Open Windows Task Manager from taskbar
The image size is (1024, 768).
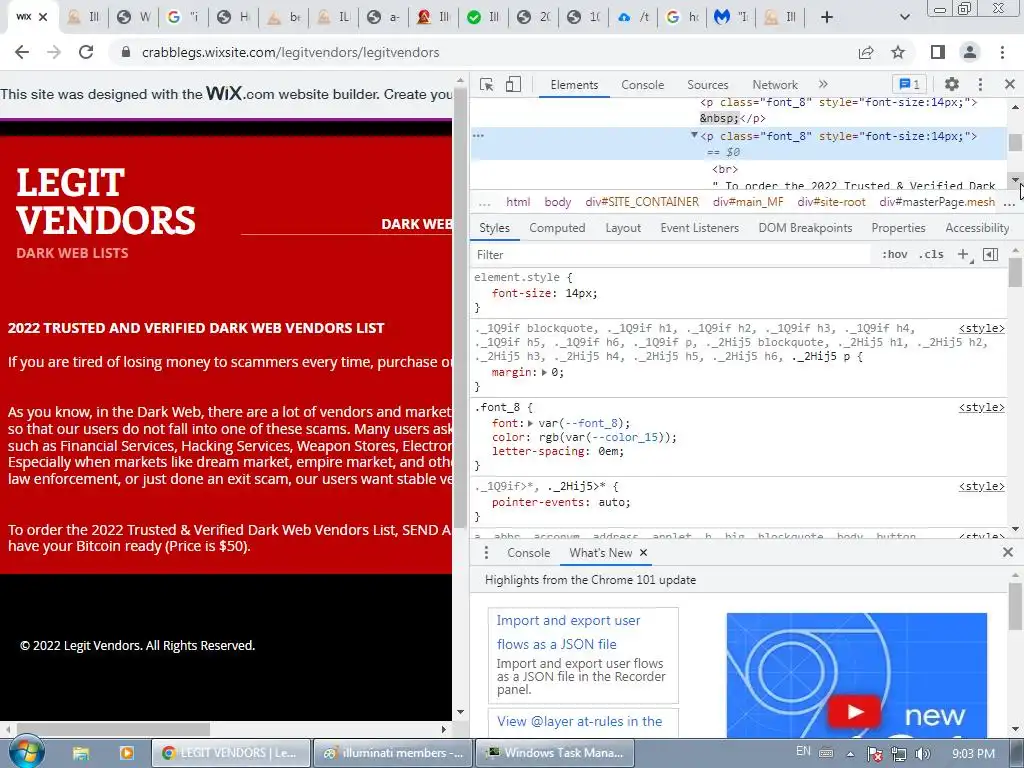click(x=555, y=753)
